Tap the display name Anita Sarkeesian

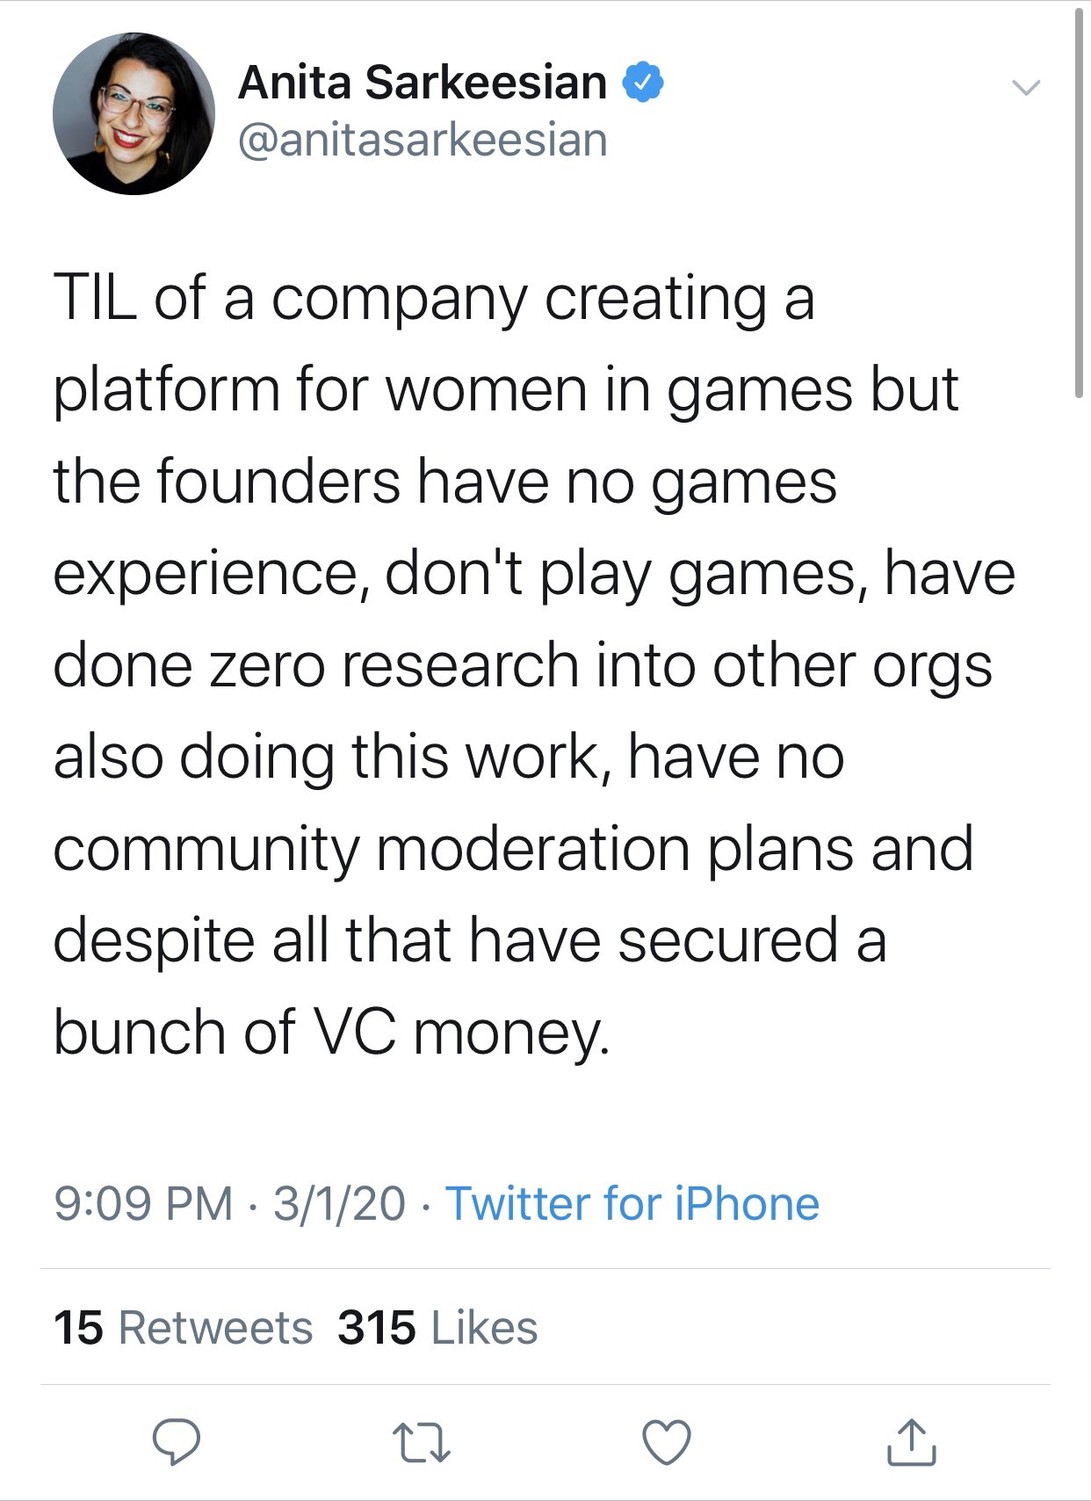[x=422, y=82]
